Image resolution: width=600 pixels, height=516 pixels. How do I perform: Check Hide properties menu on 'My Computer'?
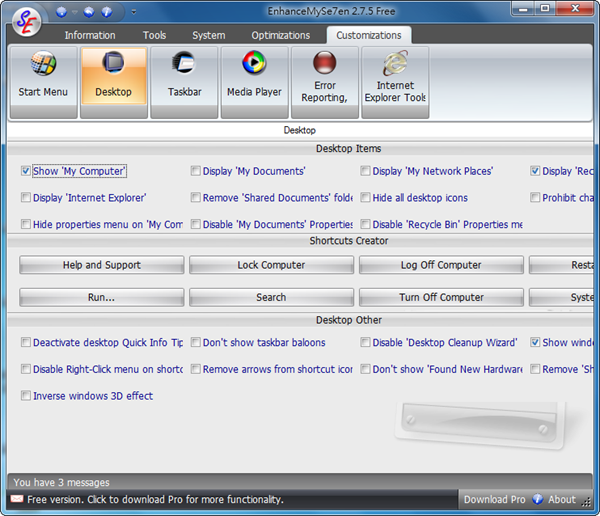pyautogui.click(x=26, y=224)
